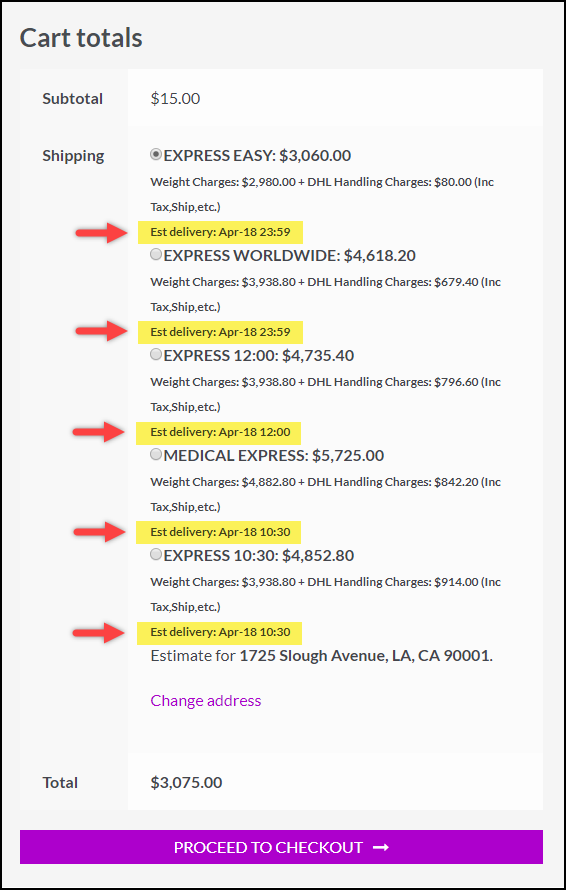Image resolution: width=566 pixels, height=890 pixels.
Task: Select the EXPRESS 12:00 radio button
Action: (x=156, y=355)
